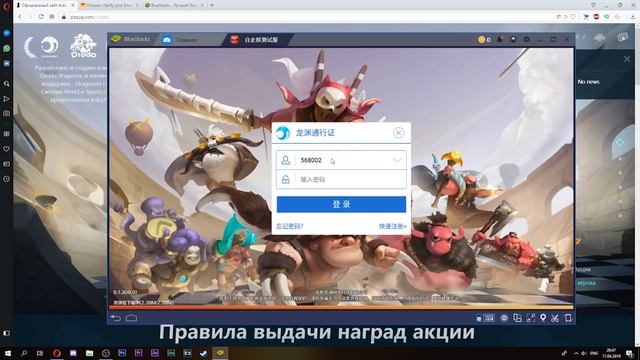The image size is (640, 360).
Task: Click the BlueStacks Android back arrow
Action: coord(116,318)
